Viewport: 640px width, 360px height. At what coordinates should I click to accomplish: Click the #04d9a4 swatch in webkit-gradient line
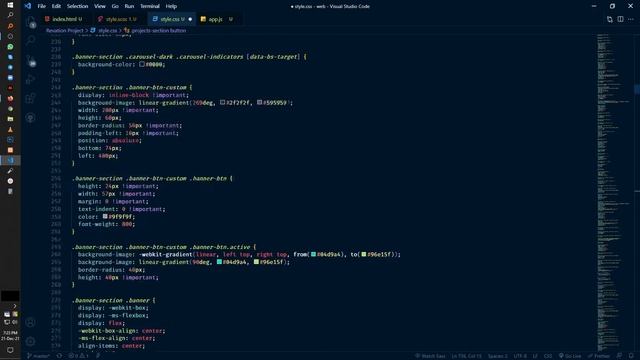313,254
